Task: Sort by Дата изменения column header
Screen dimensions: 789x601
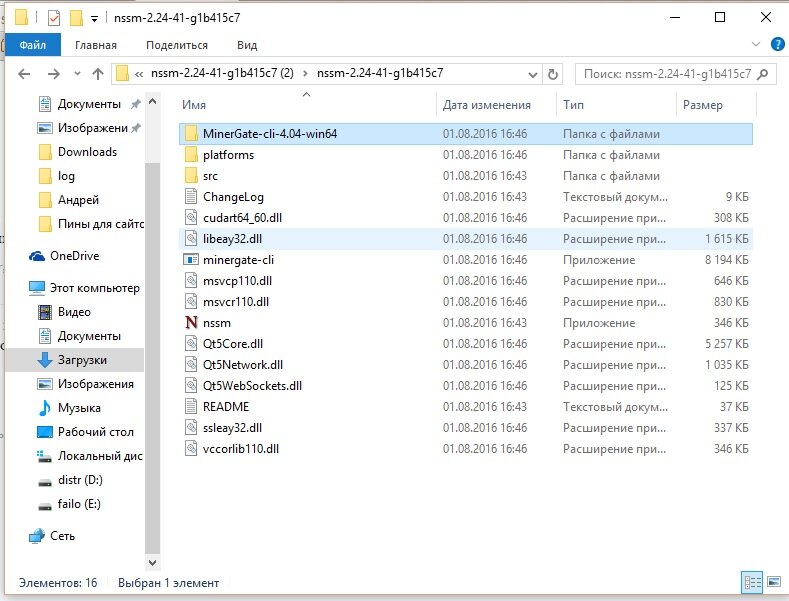Action: pyautogui.click(x=487, y=105)
